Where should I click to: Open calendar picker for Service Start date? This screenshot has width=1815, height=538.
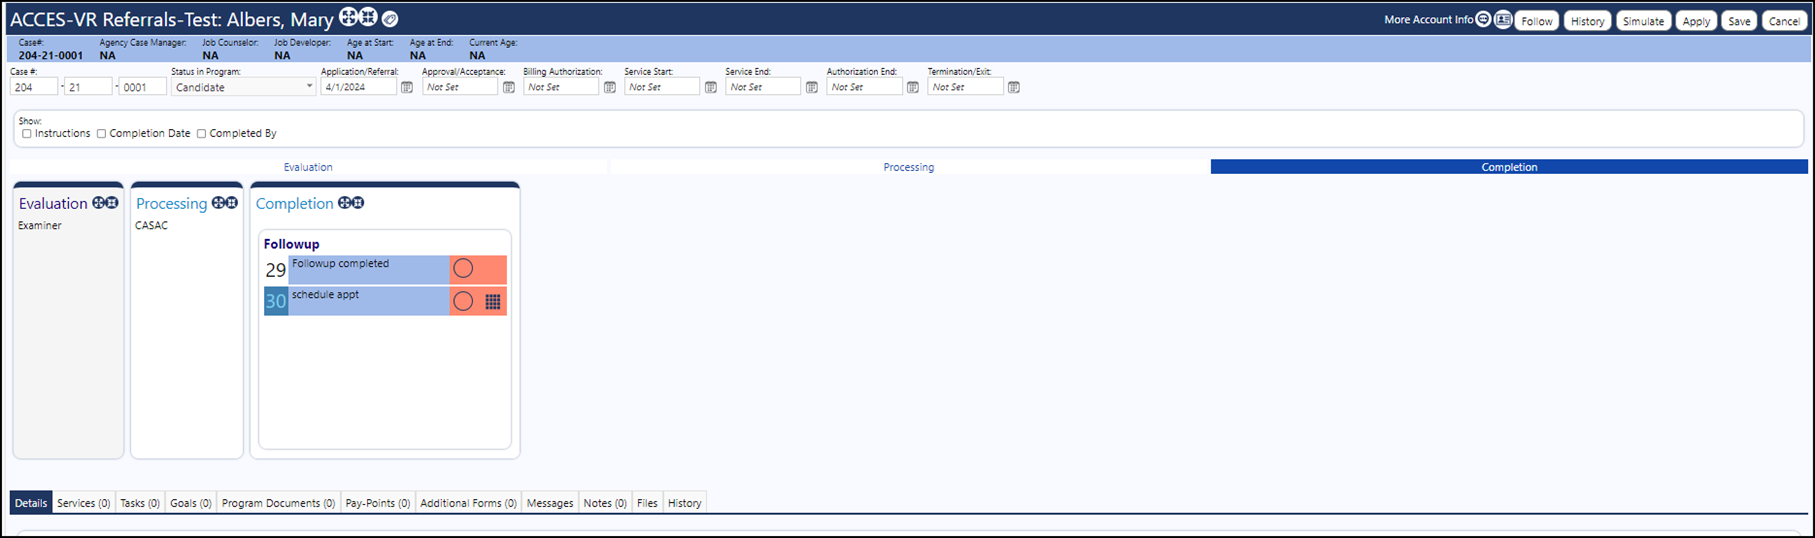point(711,87)
